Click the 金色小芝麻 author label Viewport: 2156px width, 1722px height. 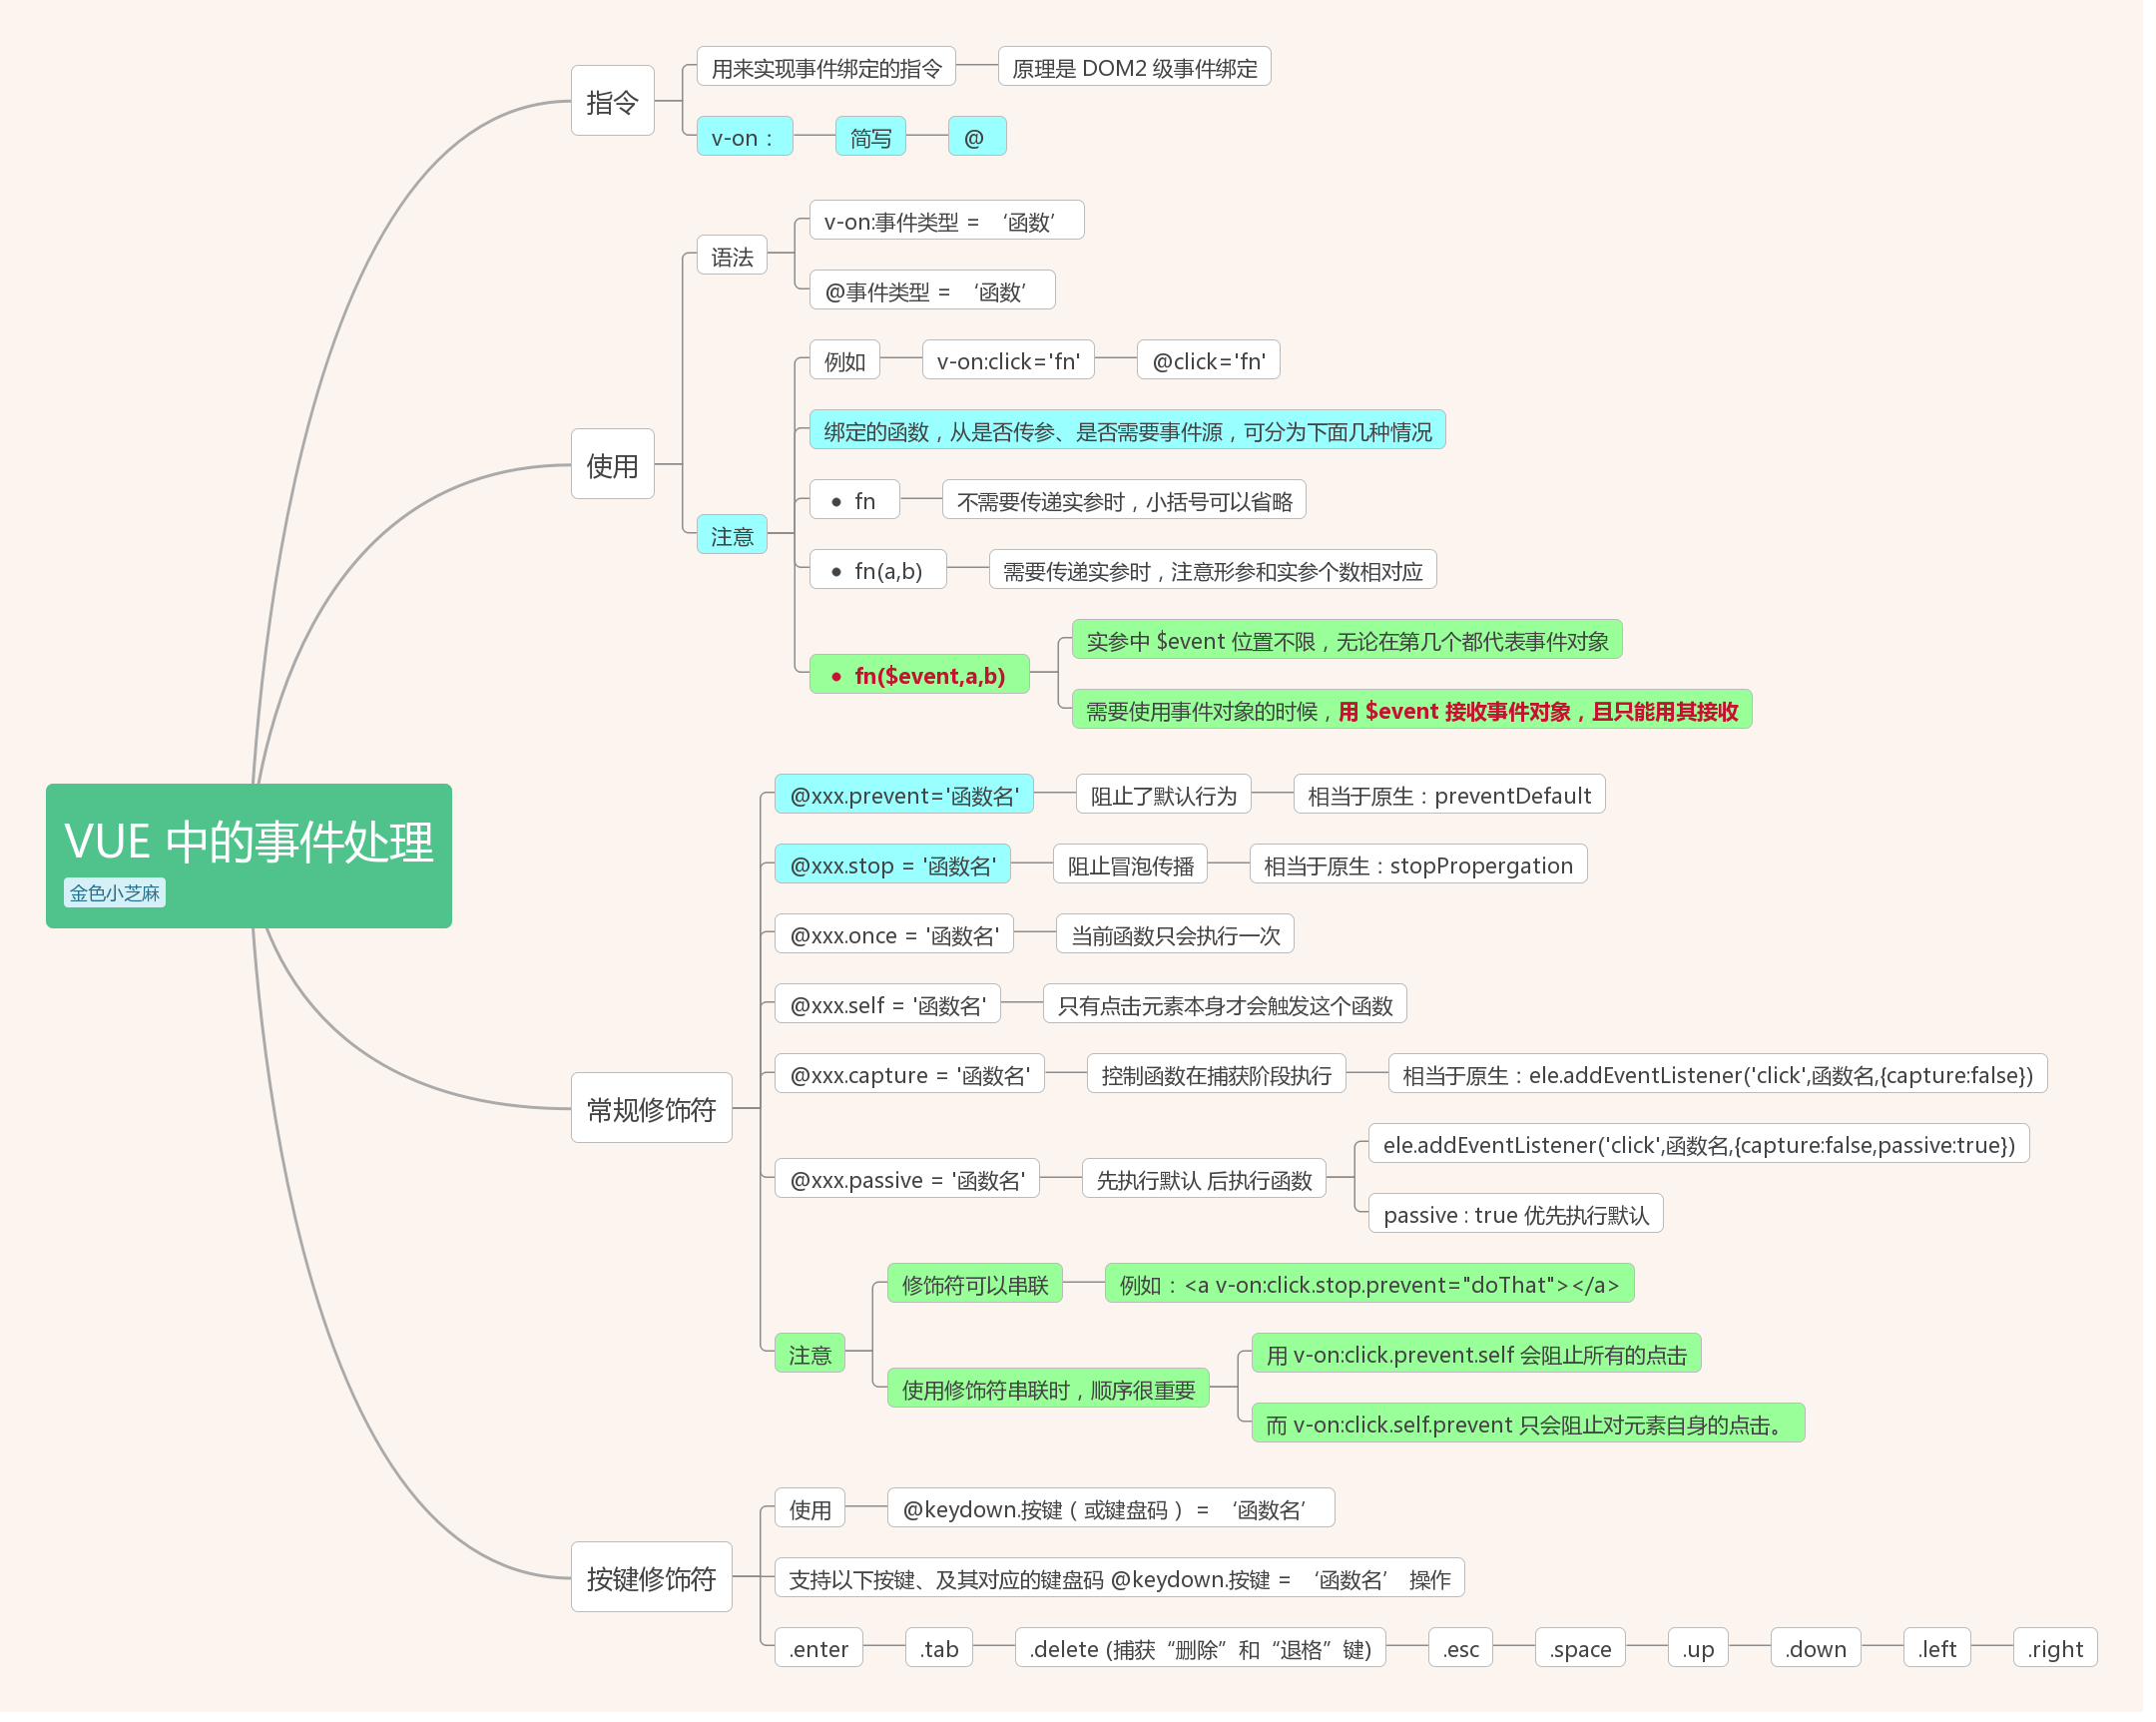click(x=114, y=892)
